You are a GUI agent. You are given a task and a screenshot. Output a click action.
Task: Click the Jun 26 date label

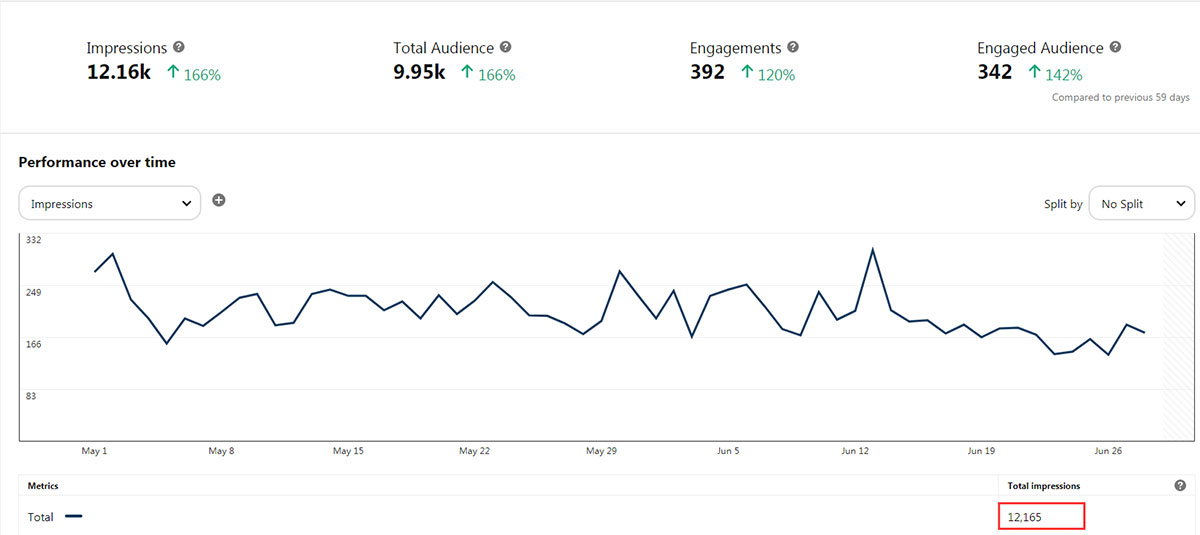(1109, 451)
